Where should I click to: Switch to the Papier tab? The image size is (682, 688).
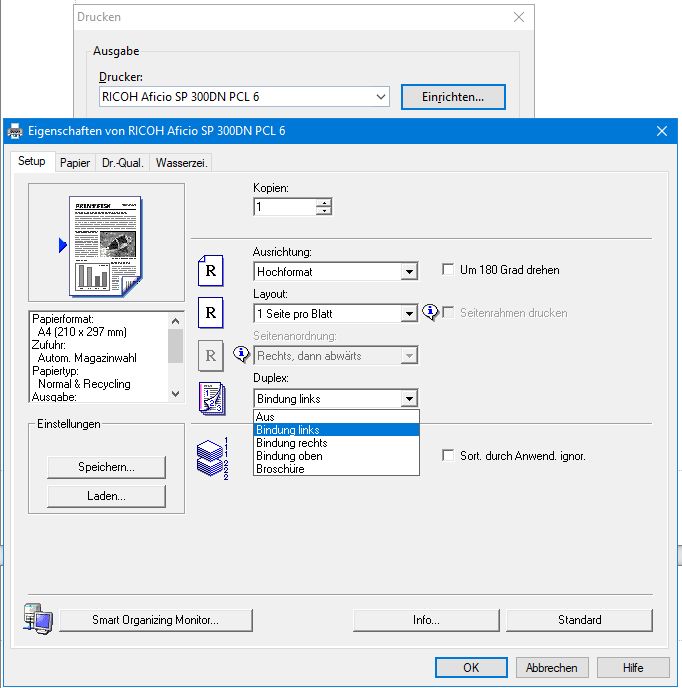pos(75,163)
